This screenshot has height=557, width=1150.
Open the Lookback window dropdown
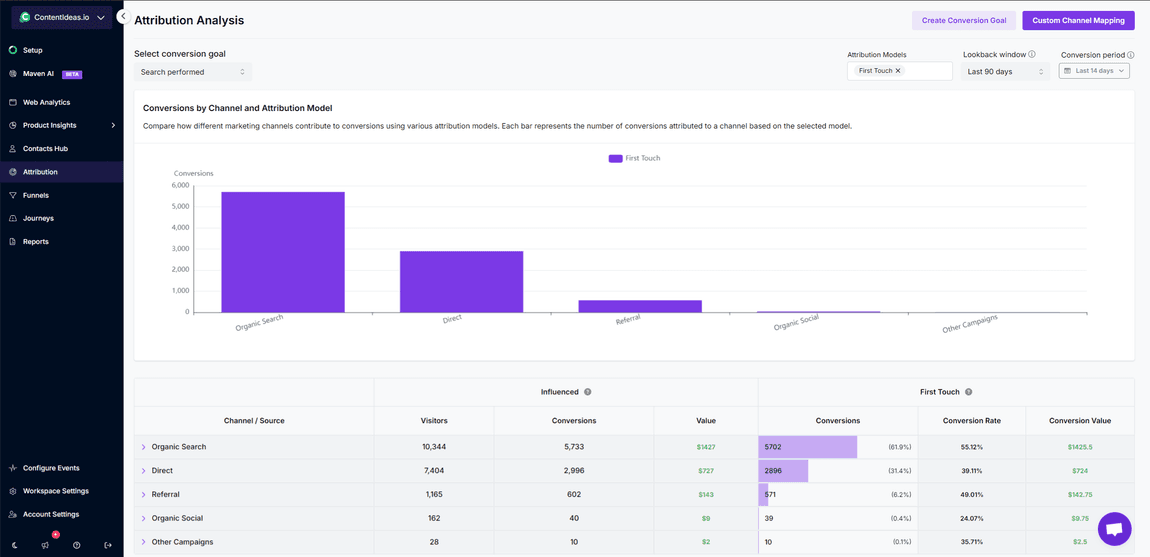[x=1005, y=72]
